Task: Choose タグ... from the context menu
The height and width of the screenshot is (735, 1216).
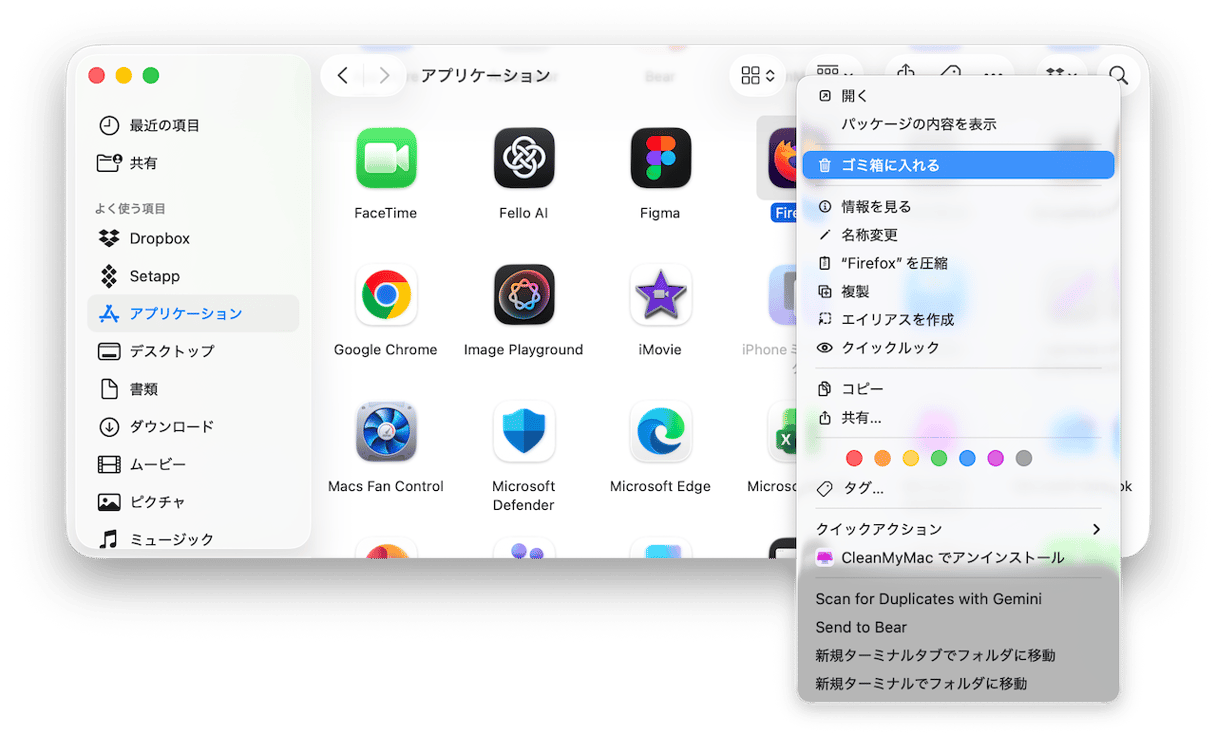Action: pos(958,488)
